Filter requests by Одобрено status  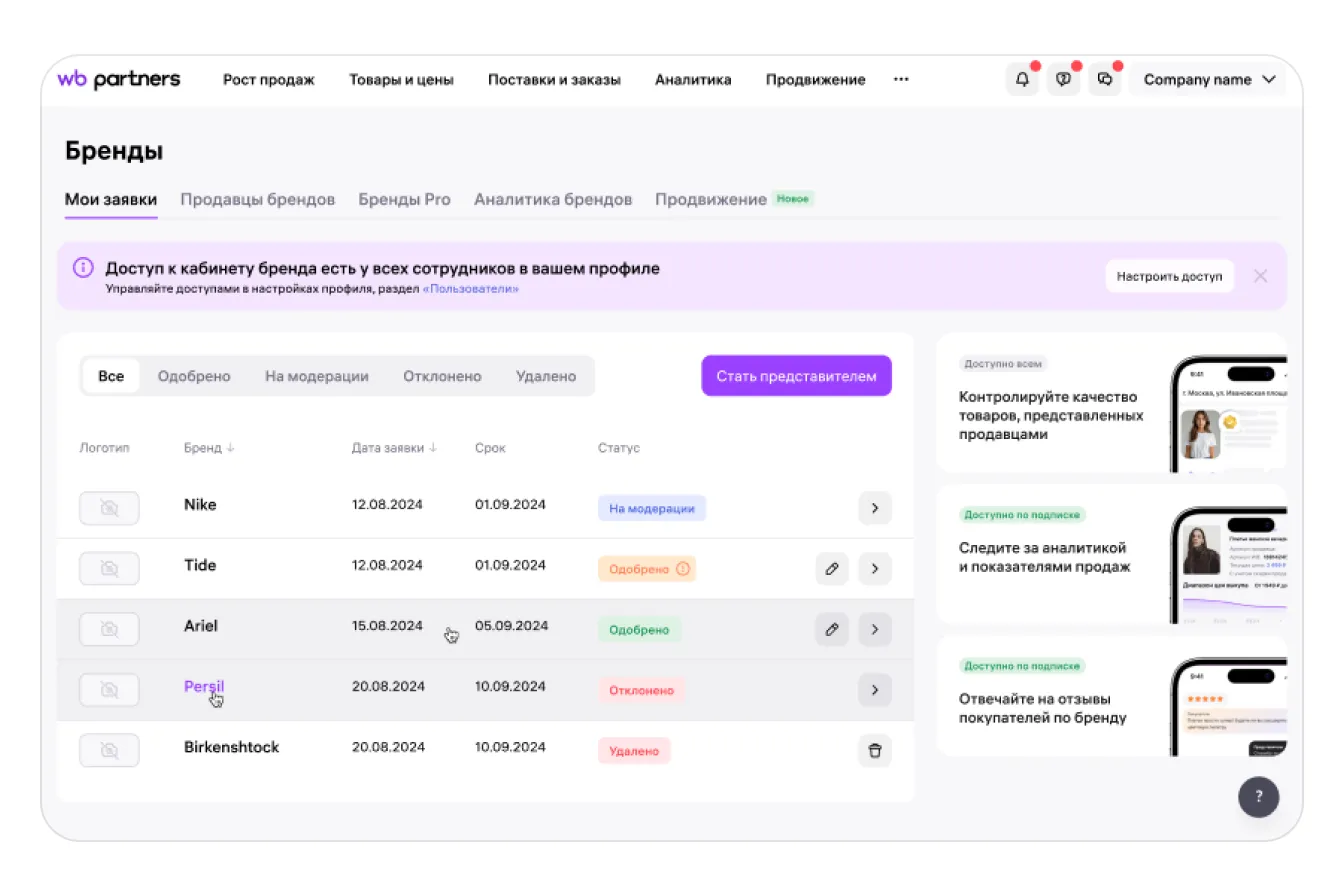pos(194,377)
